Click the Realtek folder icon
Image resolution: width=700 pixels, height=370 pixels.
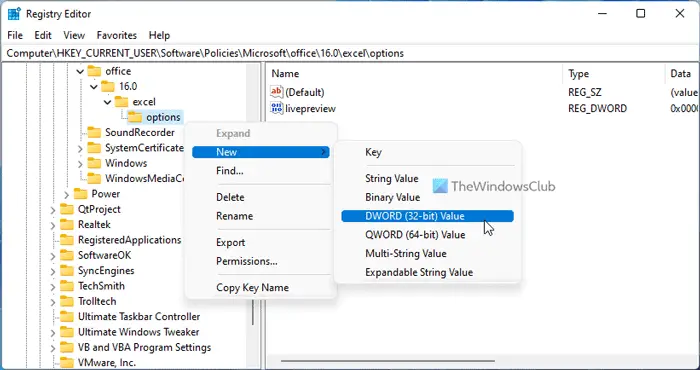(x=67, y=224)
